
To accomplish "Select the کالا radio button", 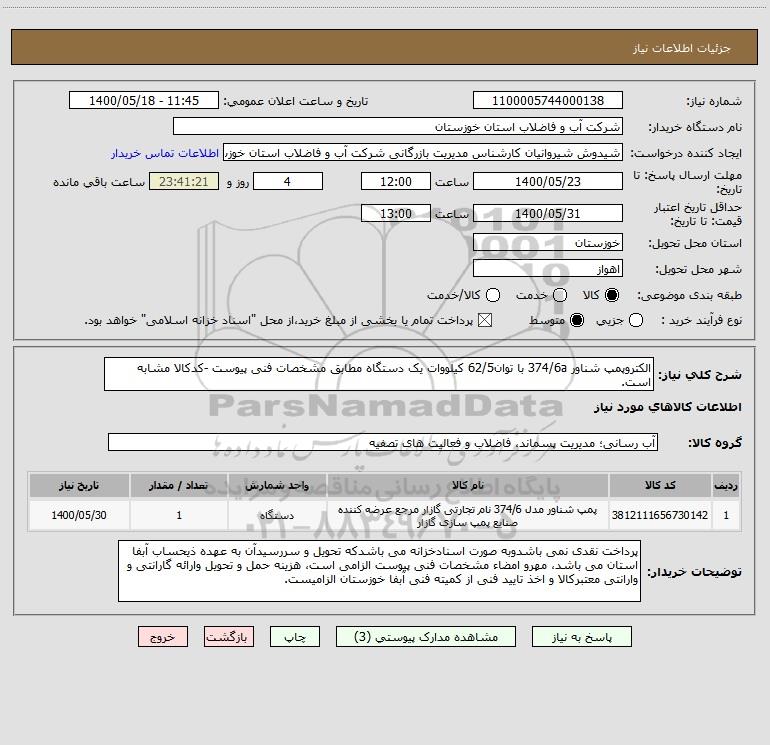I will coord(612,295).
